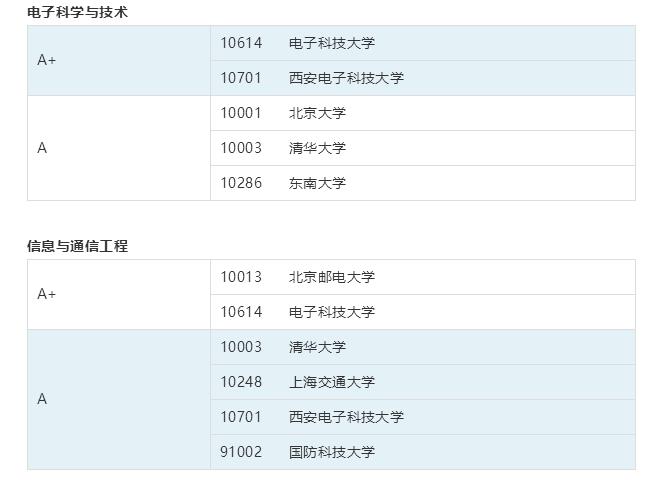Click 清华大学 in the 信息与通信工程 table

click(x=317, y=347)
